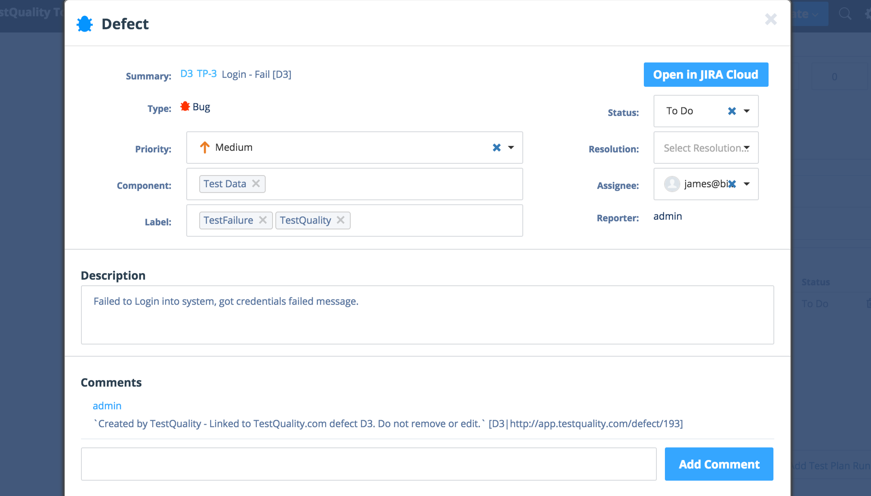Click the Test Data component text
This screenshot has width=871, height=496.
225,184
